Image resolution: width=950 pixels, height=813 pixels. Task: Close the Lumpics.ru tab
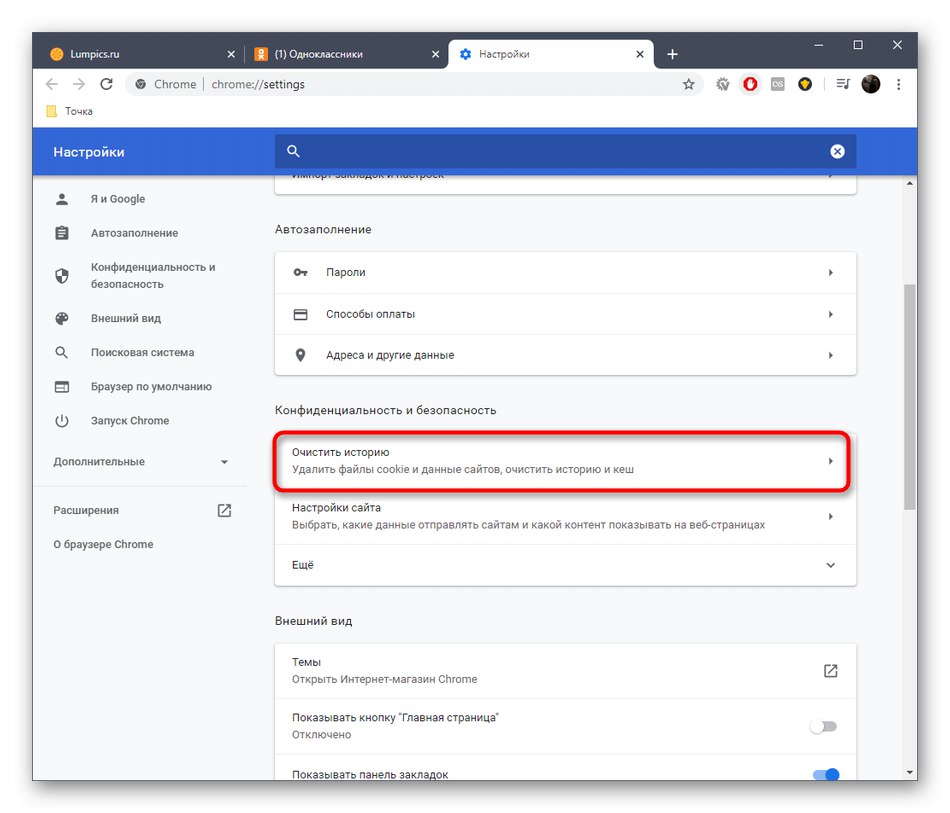[x=231, y=55]
